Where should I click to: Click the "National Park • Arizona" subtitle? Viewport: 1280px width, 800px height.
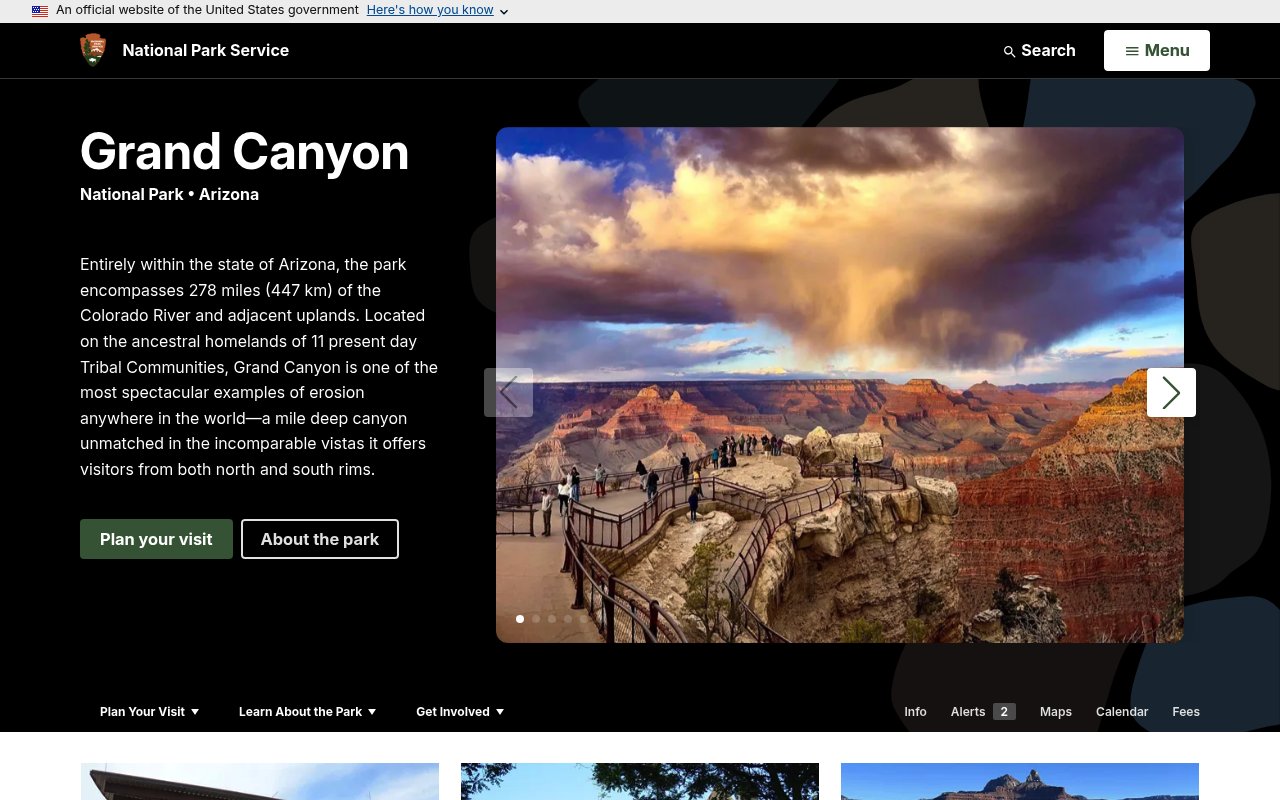pyautogui.click(x=169, y=194)
